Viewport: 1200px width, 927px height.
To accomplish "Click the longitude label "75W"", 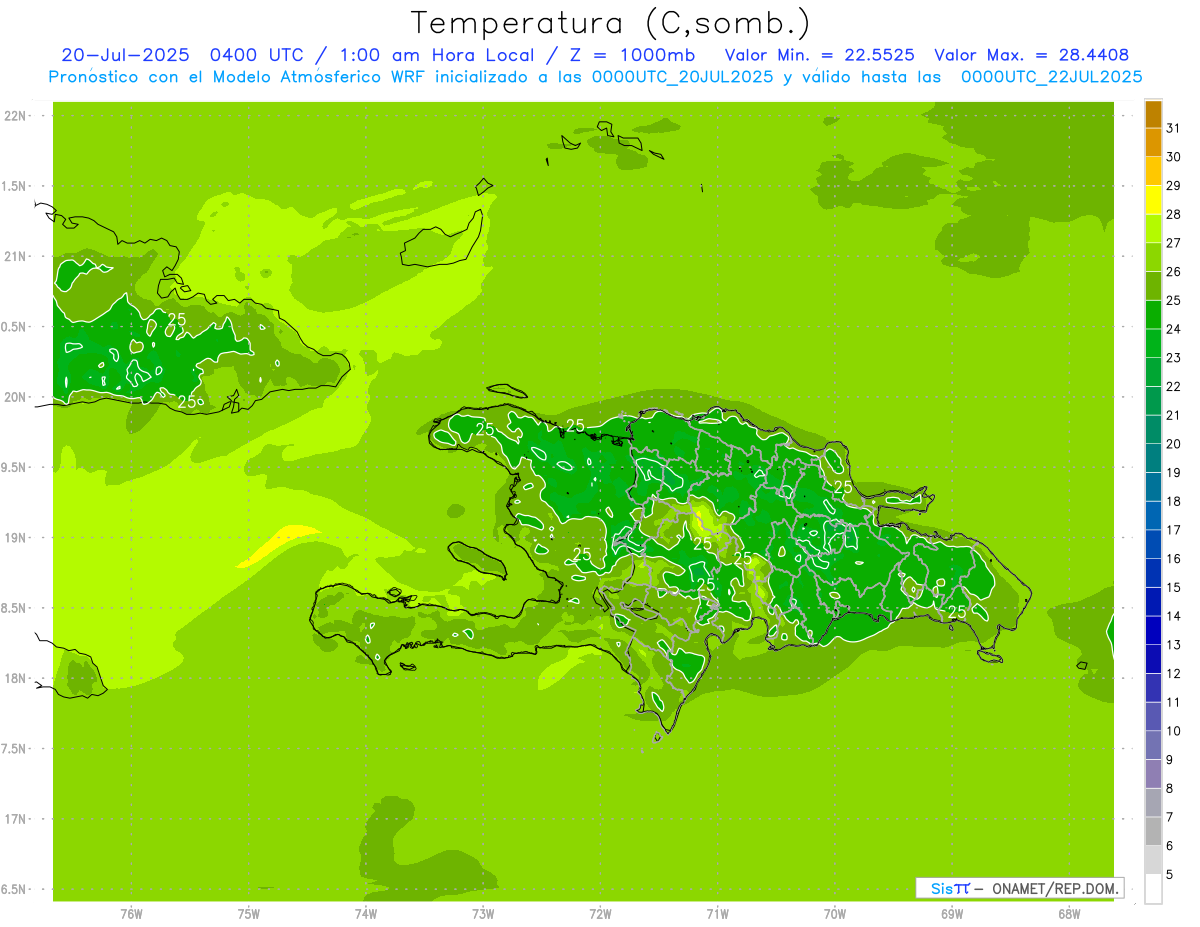I will point(249,914).
